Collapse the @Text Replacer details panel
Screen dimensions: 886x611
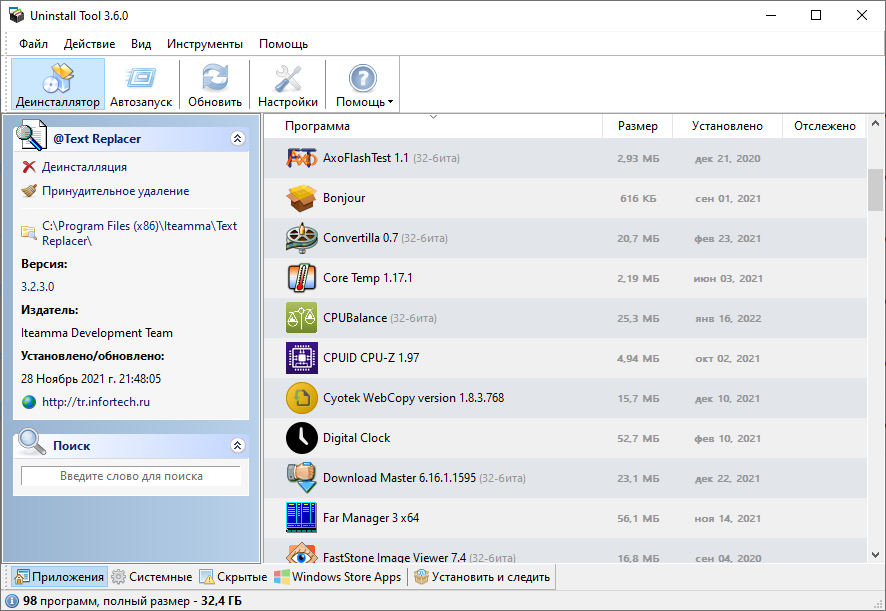[x=237, y=138]
